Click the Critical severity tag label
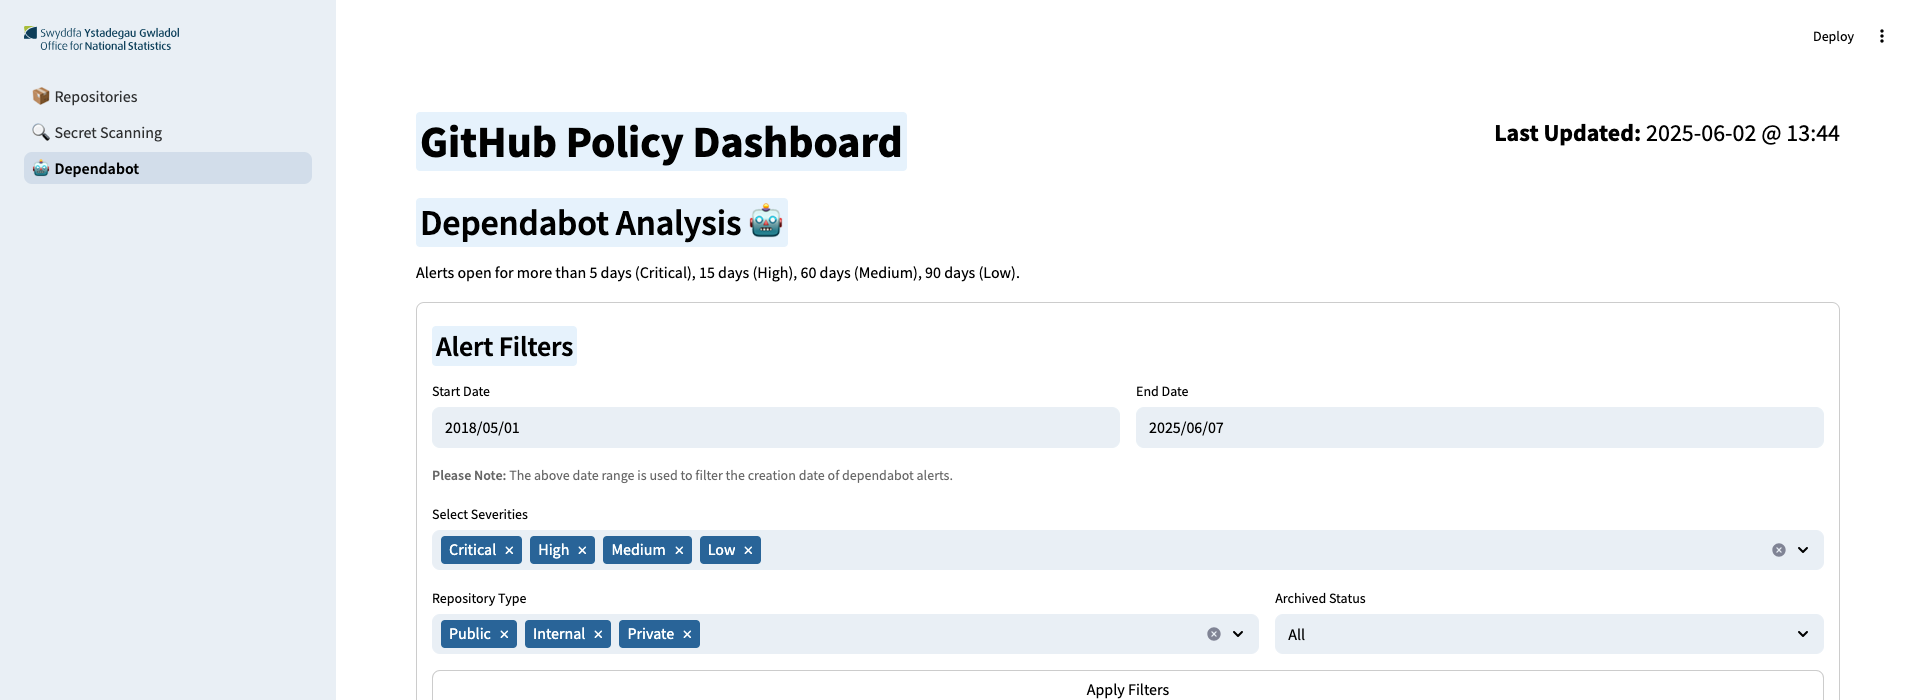1920x700 pixels. click(x=472, y=550)
